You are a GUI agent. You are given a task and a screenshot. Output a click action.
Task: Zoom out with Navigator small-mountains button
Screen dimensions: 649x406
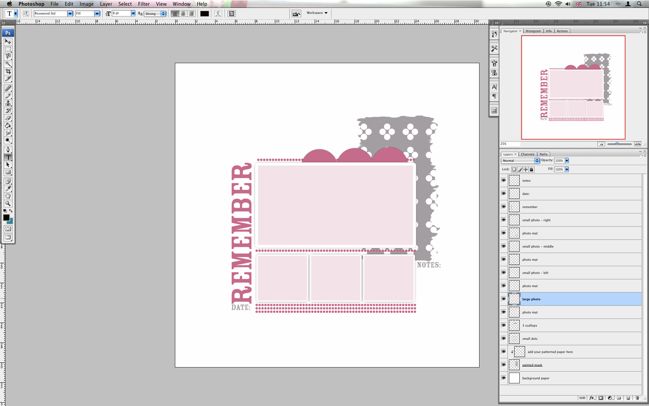pyautogui.click(x=601, y=144)
